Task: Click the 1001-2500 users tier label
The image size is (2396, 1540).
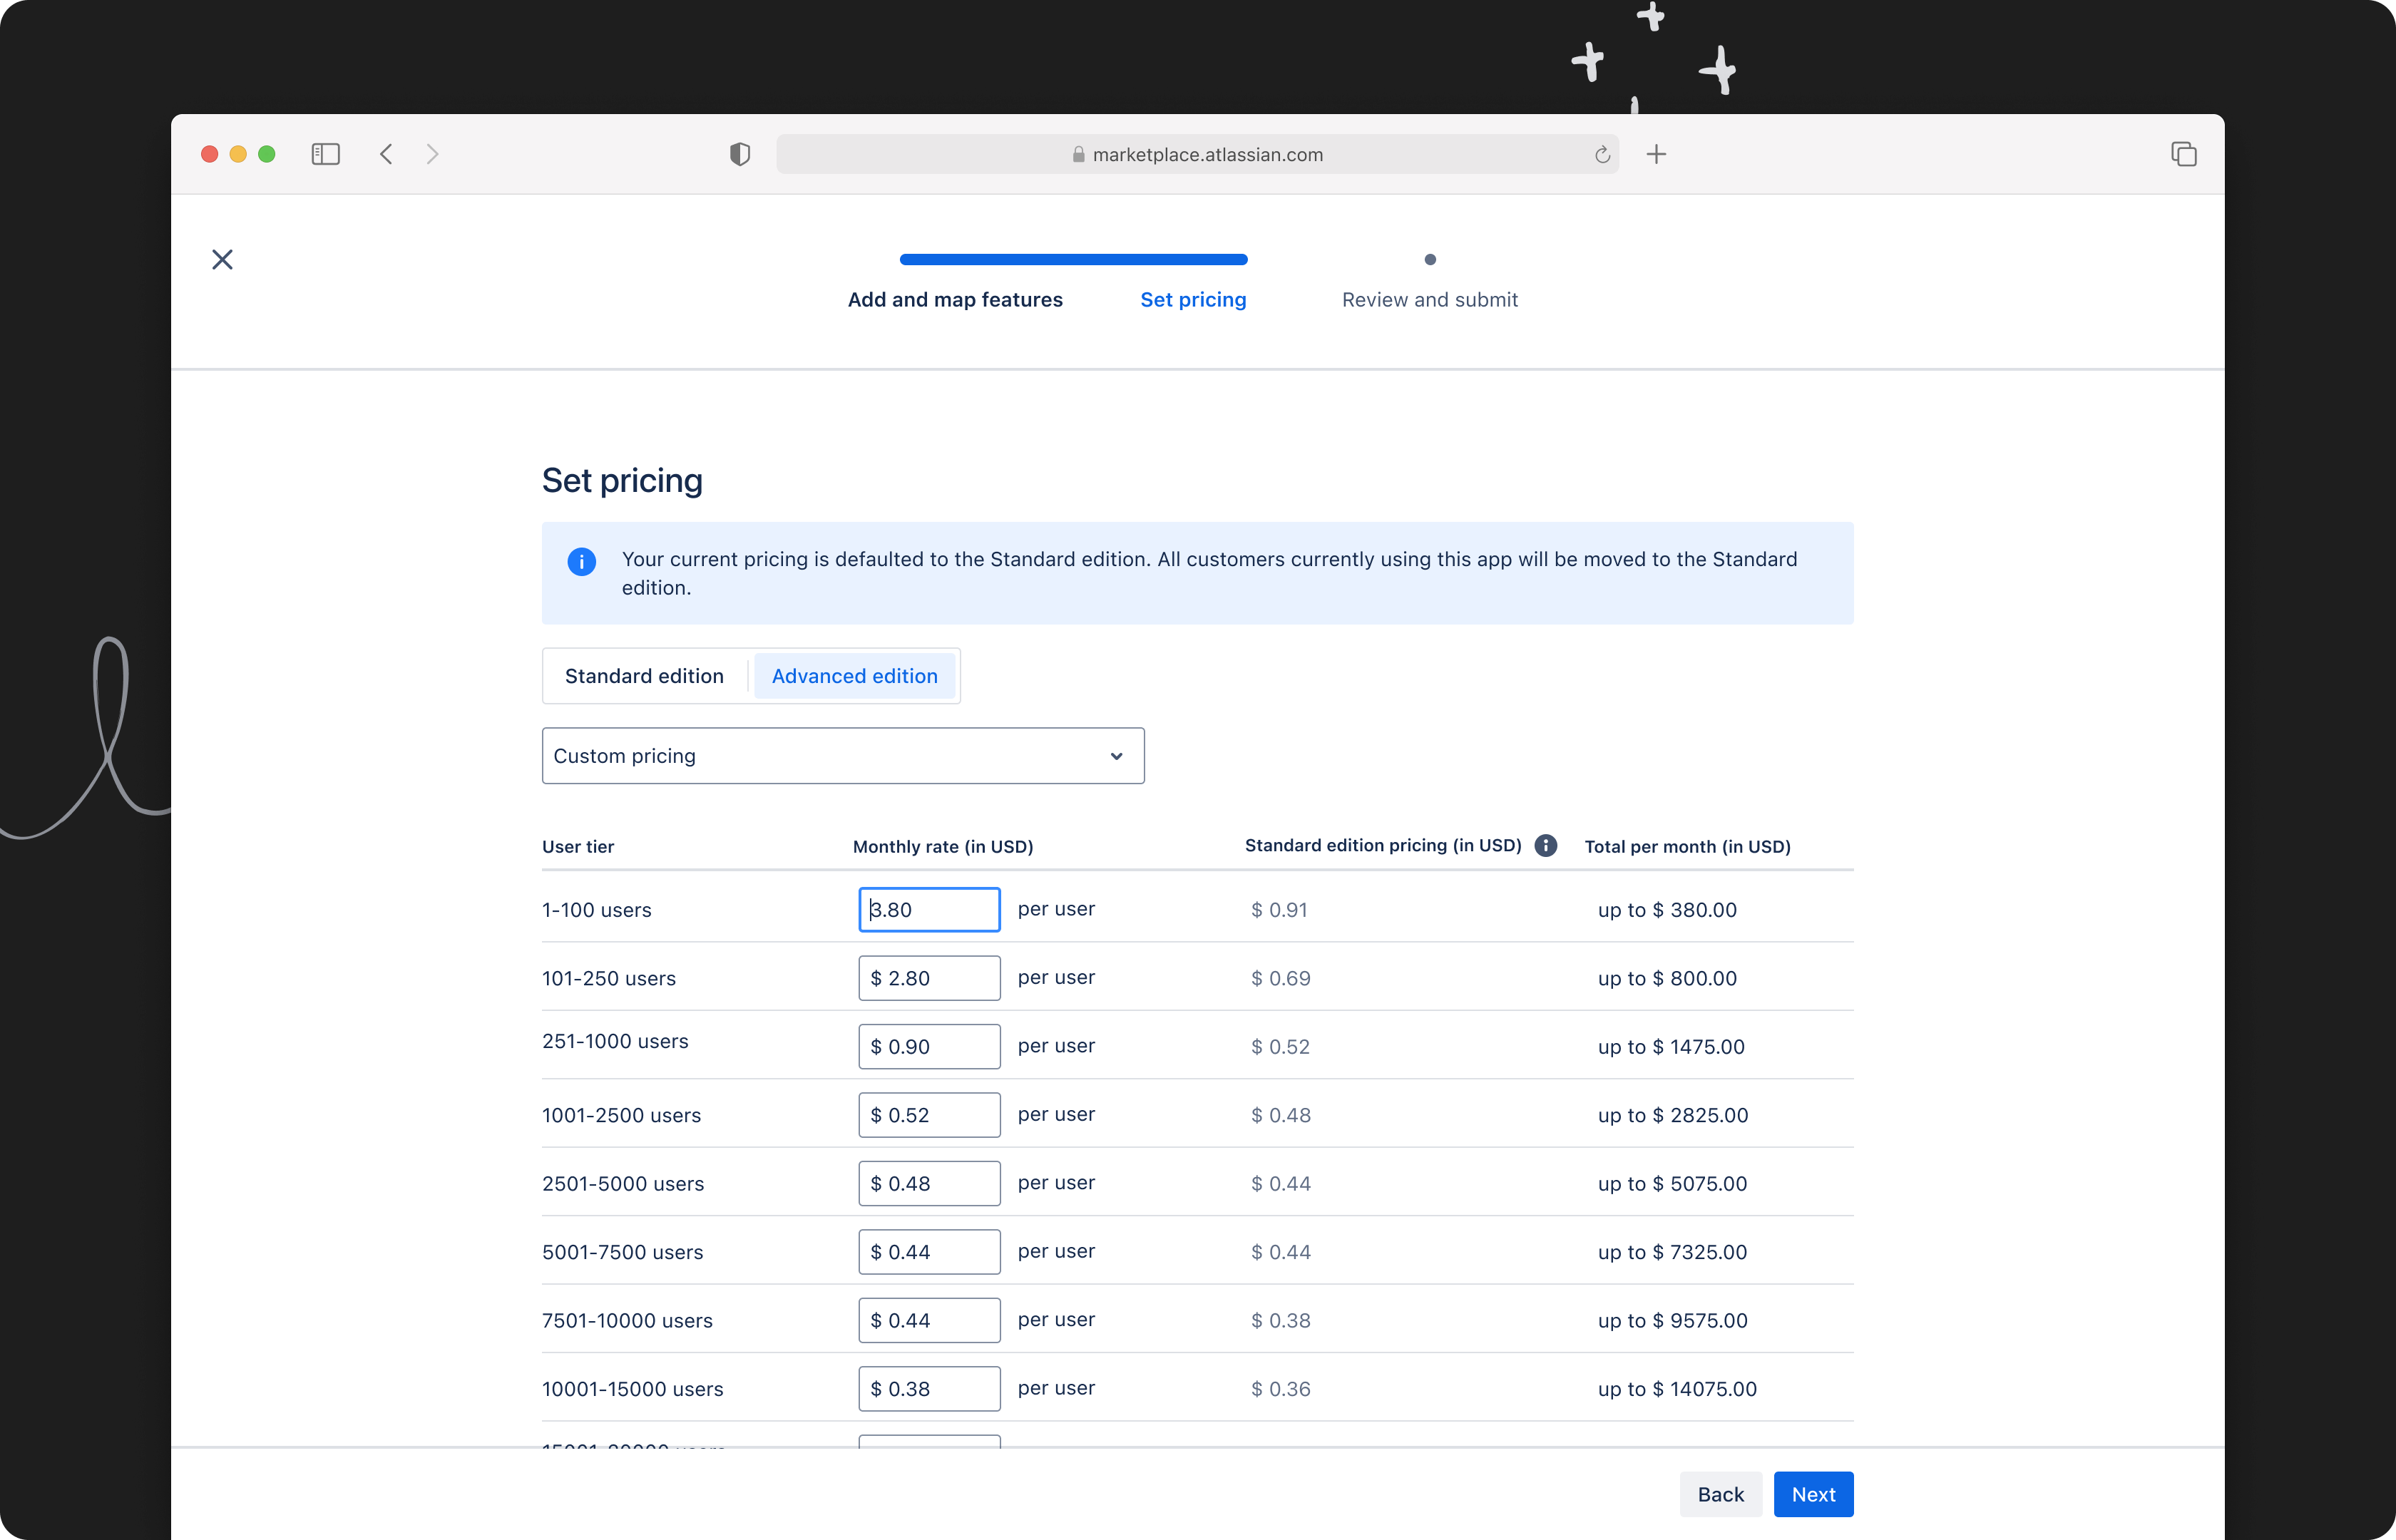Action: (621, 1116)
